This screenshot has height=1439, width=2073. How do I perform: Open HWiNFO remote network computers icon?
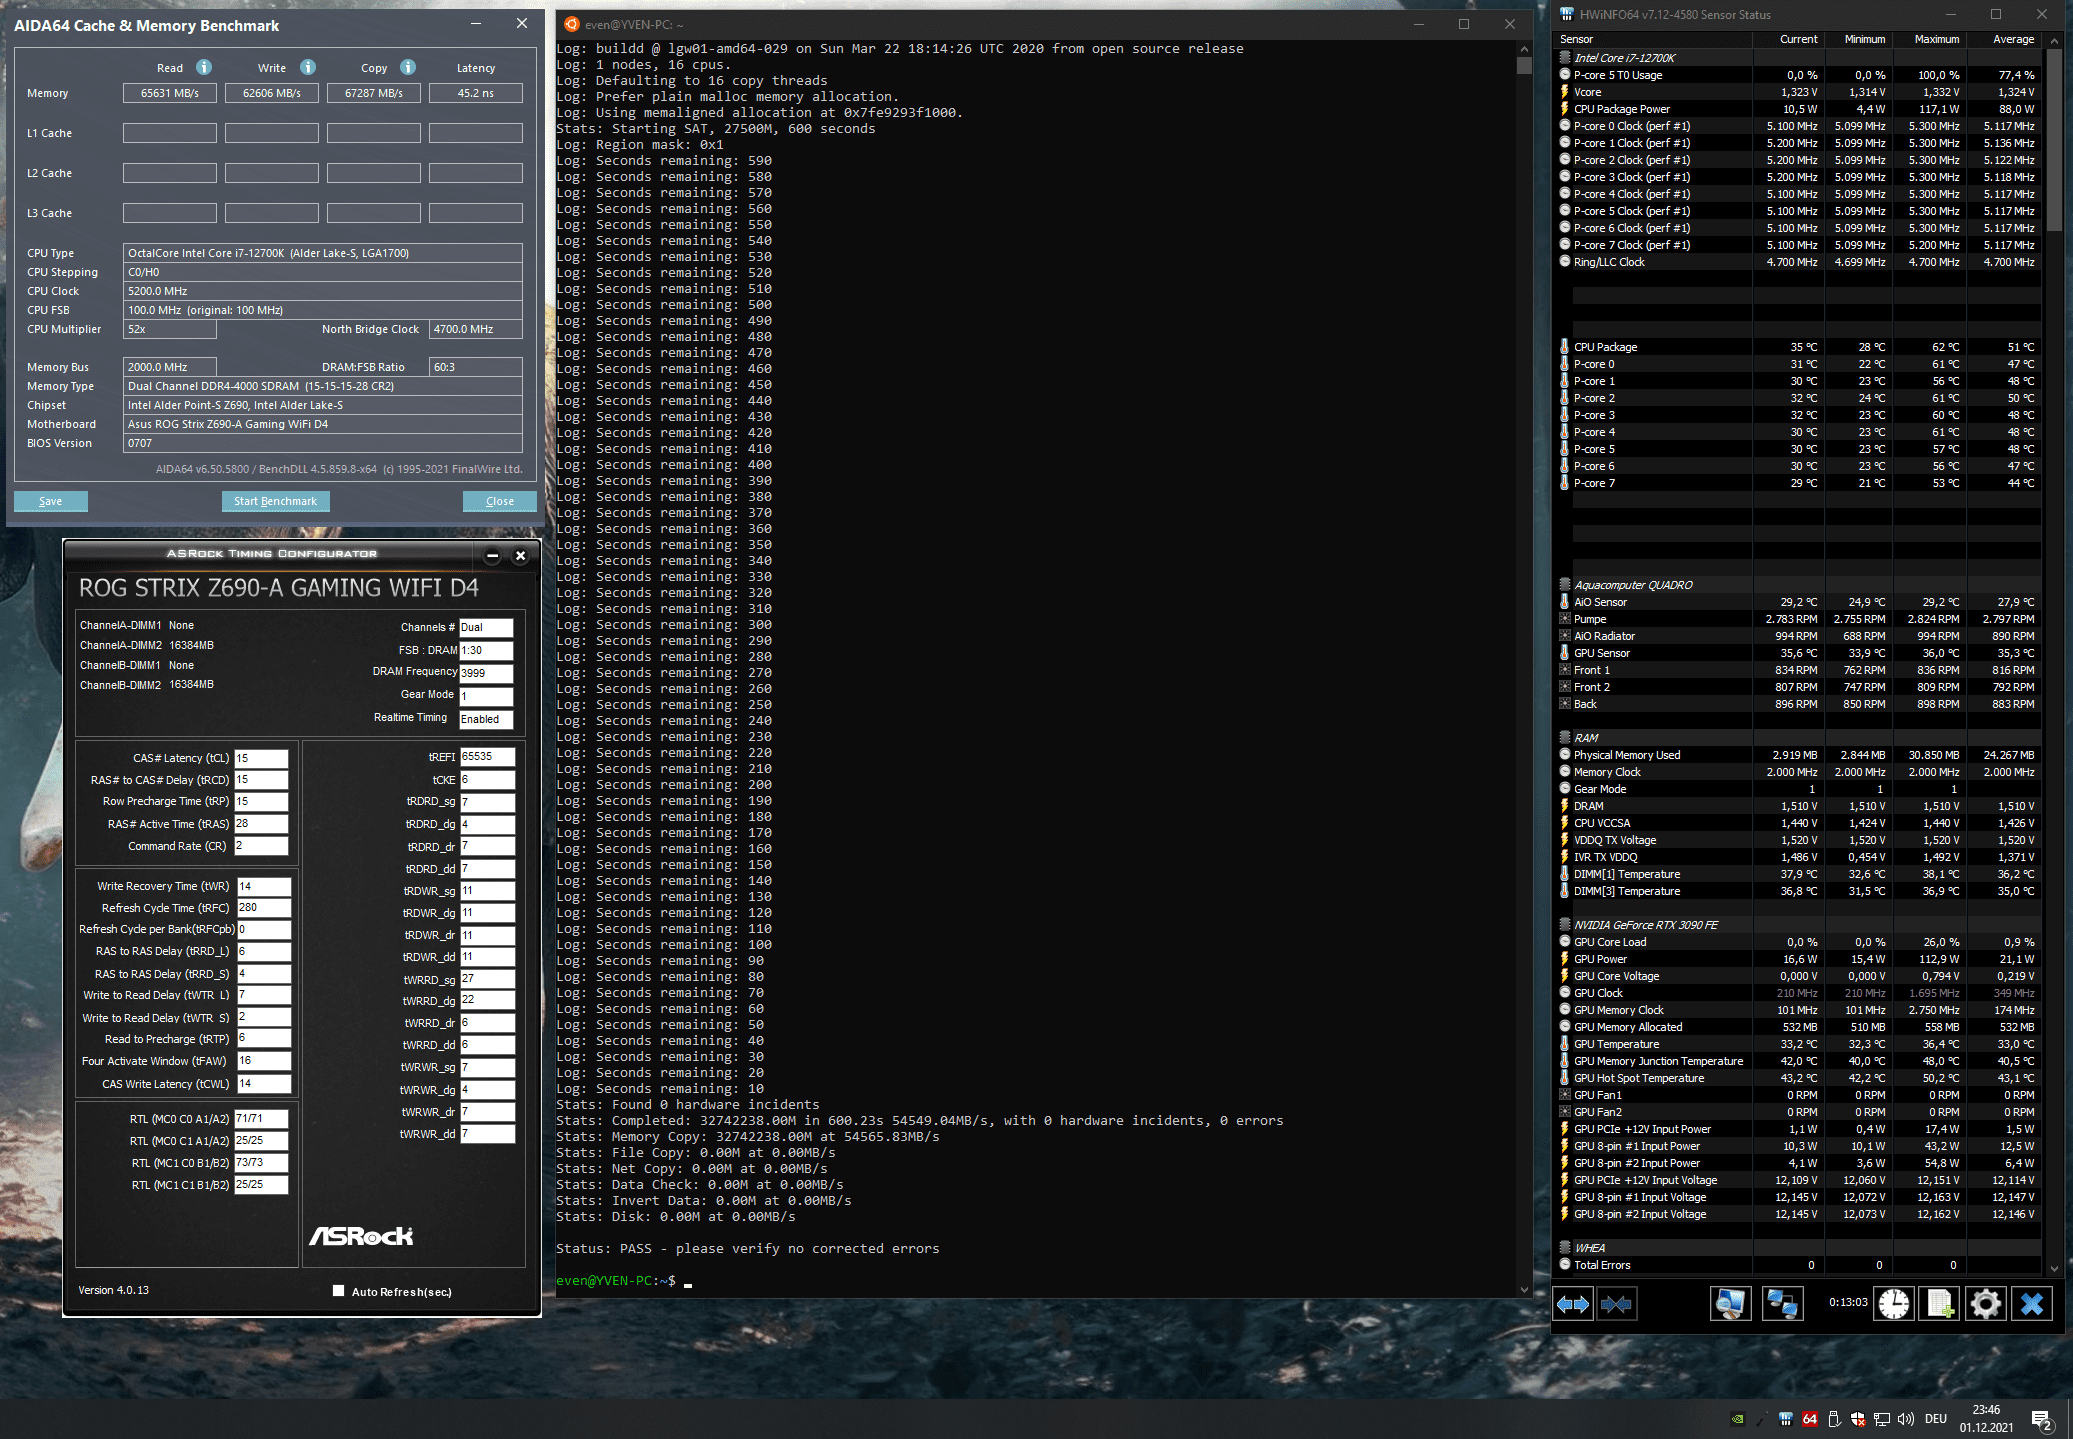[1781, 1304]
